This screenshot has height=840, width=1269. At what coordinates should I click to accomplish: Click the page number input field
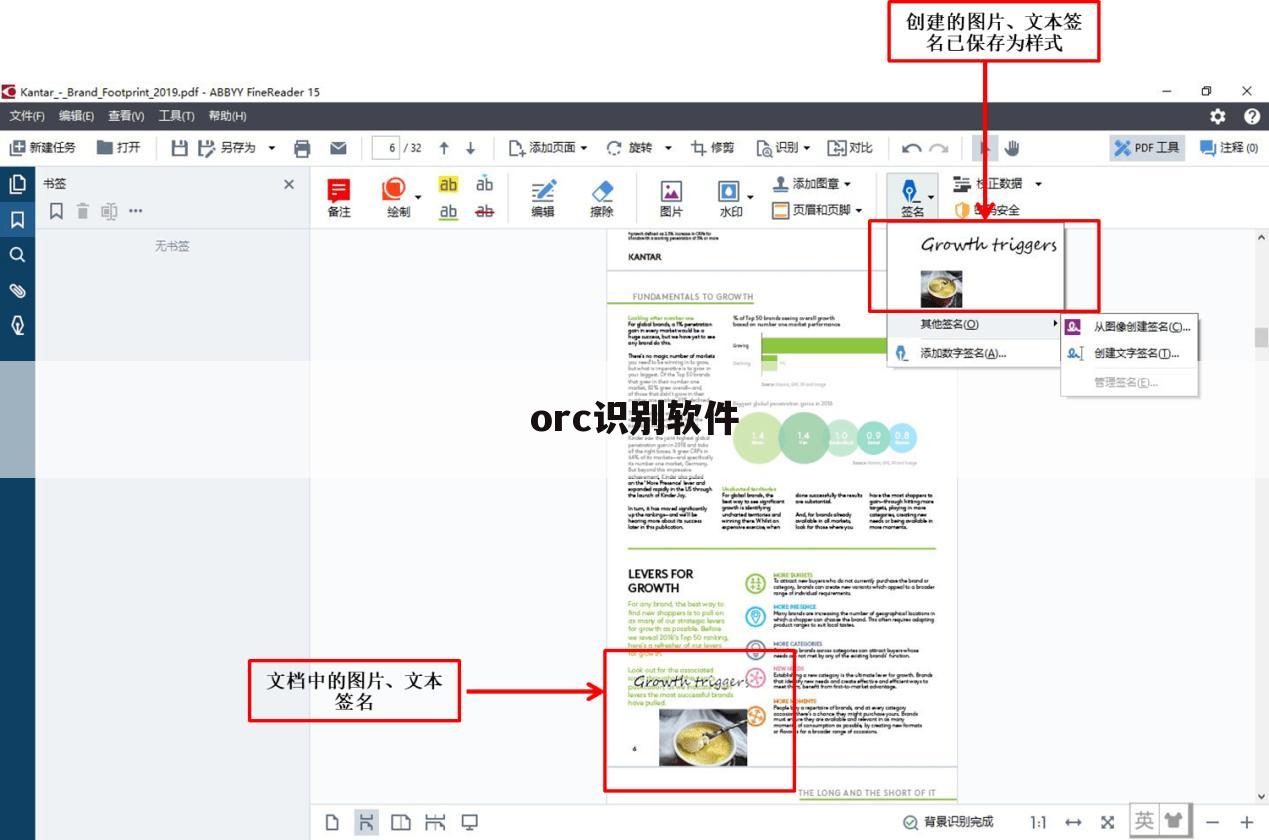(x=388, y=148)
